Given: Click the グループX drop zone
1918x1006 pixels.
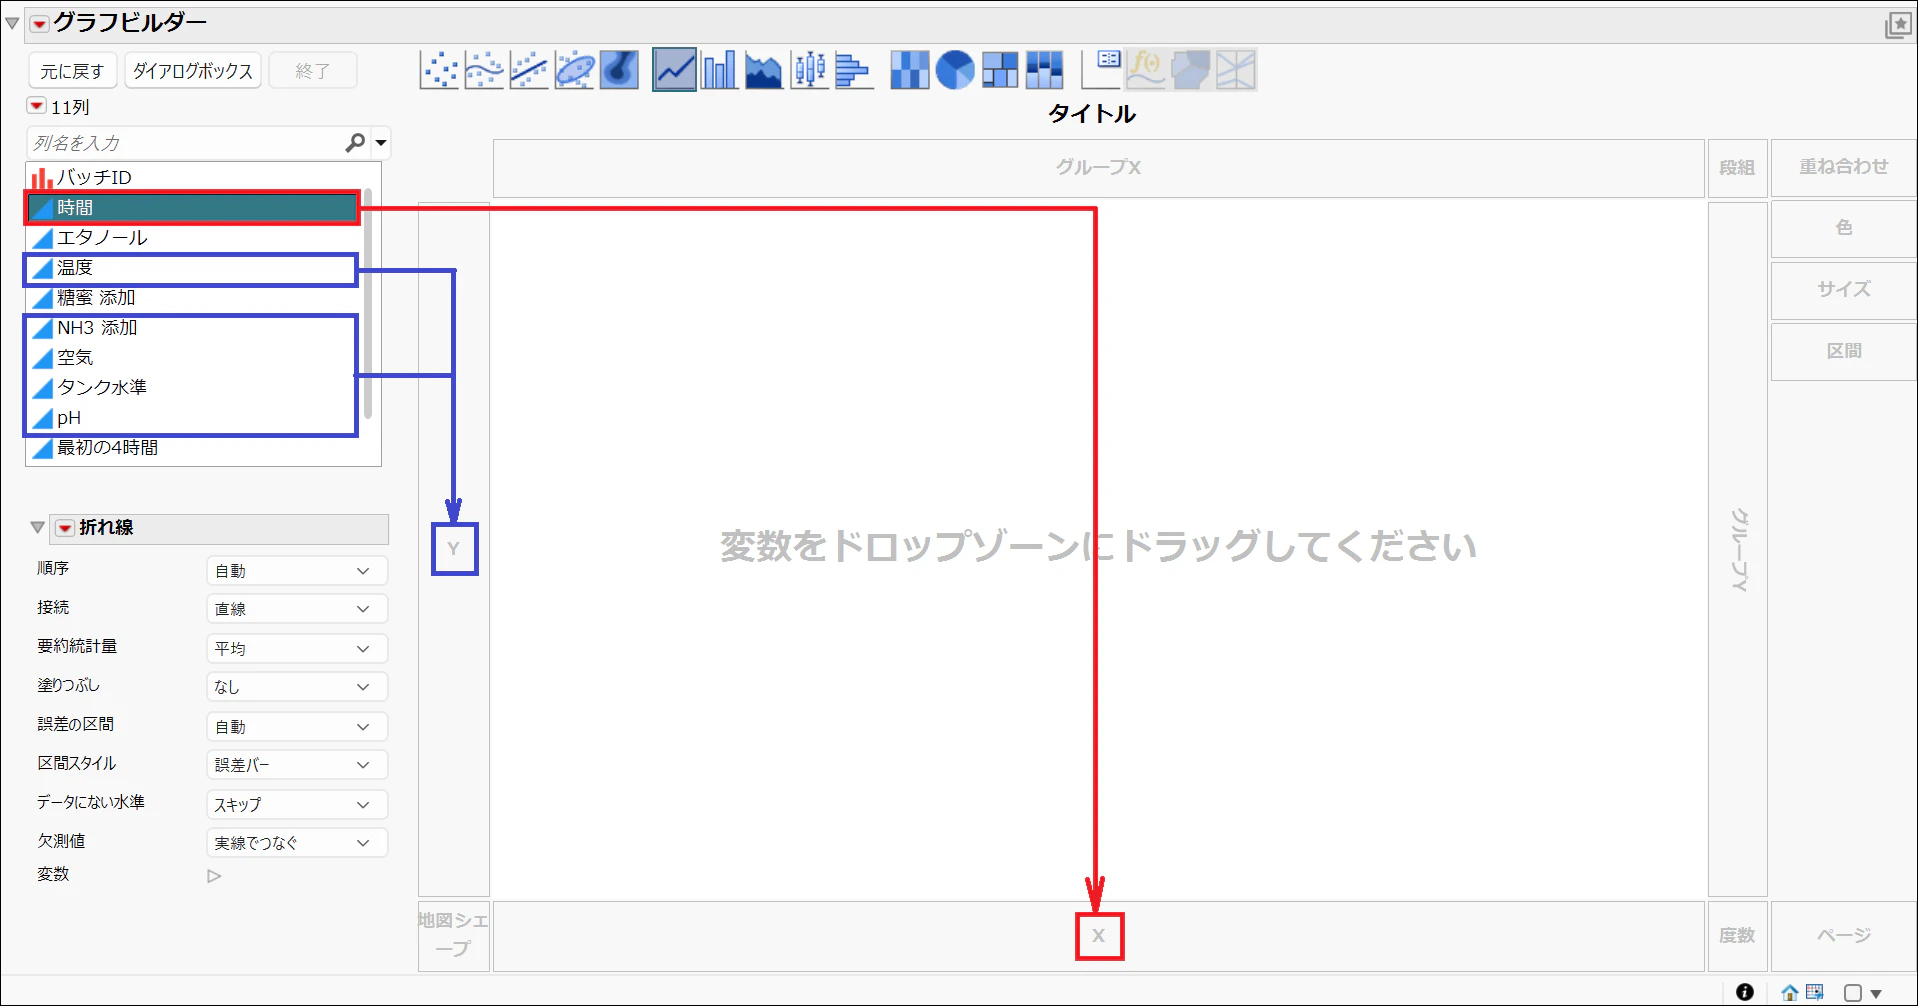Looking at the screenshot, I should (x=1098, y=168).
